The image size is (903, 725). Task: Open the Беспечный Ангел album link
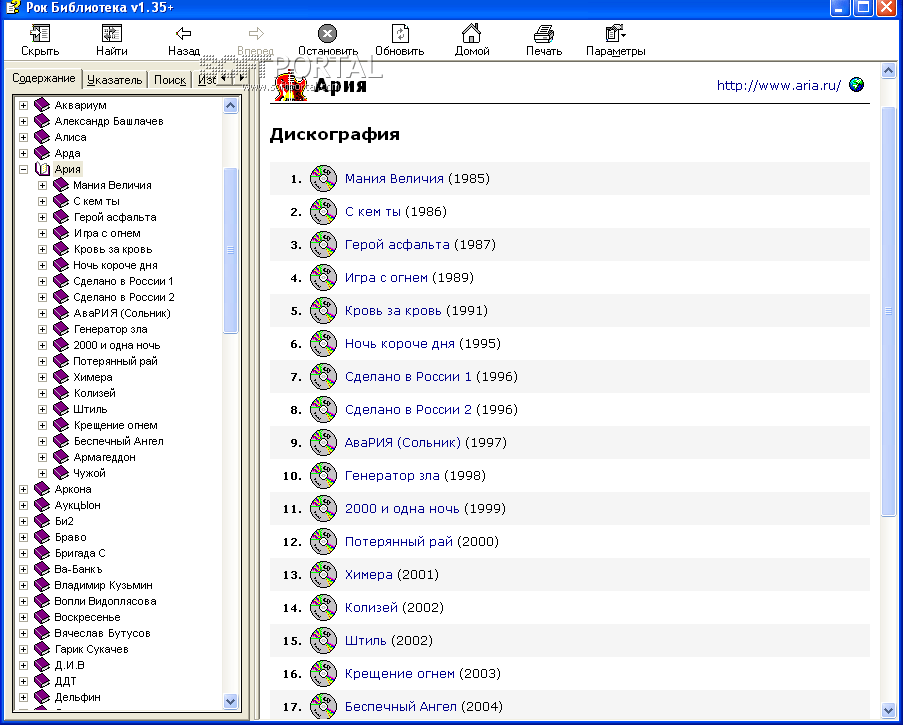401,706
